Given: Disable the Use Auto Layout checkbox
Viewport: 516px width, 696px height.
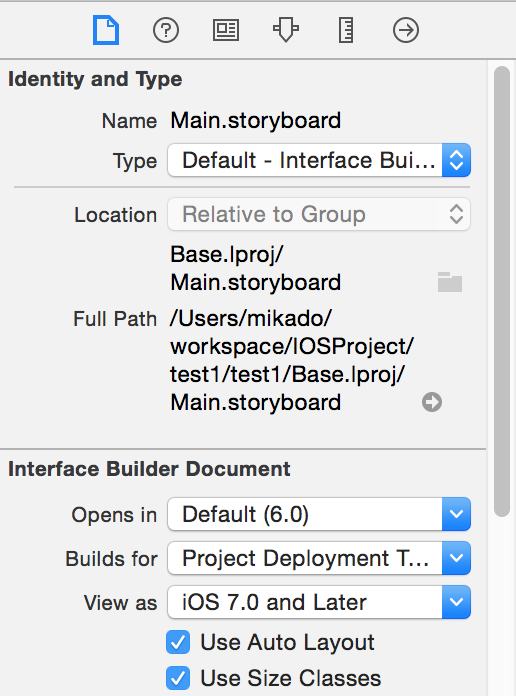Looking at the screenshot, I should click(x=178, y=642).
